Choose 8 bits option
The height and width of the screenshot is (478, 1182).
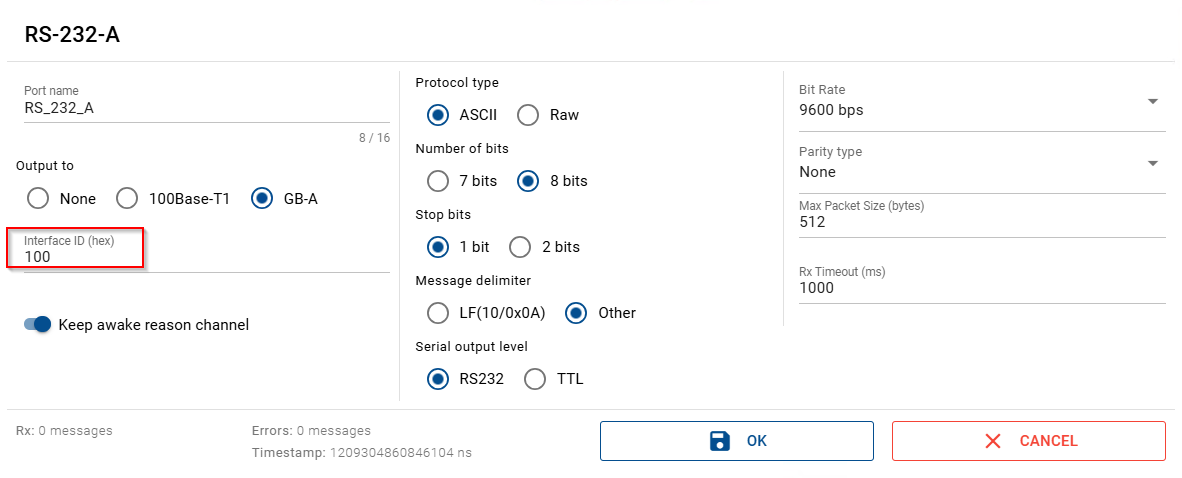click(x=528, y=181)
